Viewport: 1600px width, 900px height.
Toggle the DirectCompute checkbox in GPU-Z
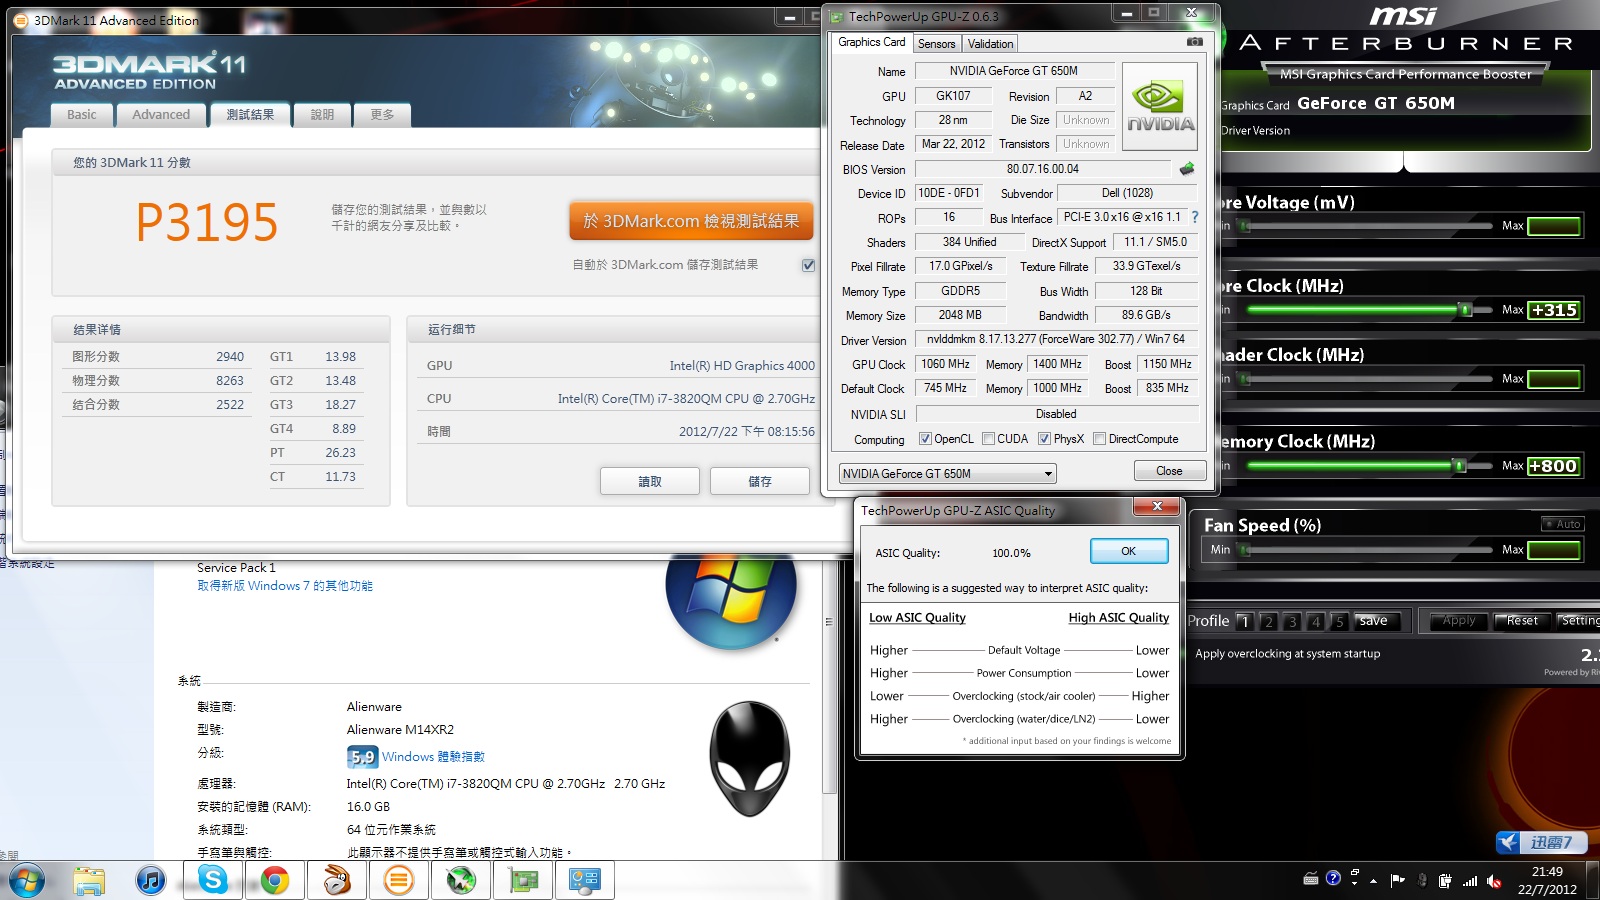pyautogui.click(x=1099, y=439)
